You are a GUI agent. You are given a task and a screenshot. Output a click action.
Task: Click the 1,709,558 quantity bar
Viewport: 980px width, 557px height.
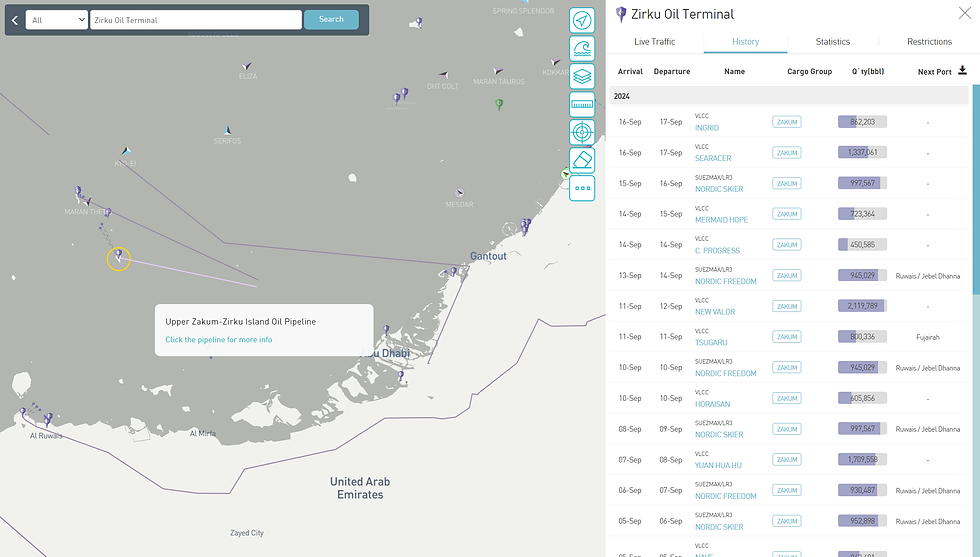coord(862,459)
